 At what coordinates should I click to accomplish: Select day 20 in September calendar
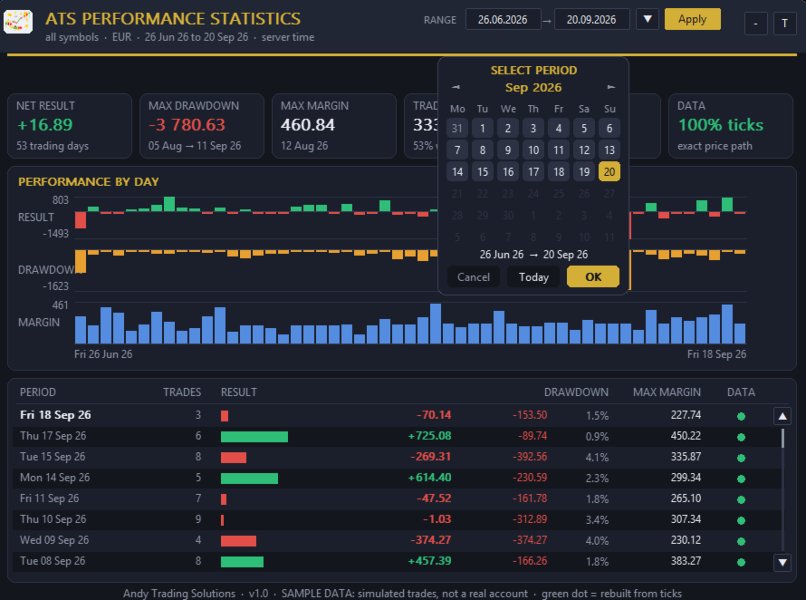[x=609, y=172]
